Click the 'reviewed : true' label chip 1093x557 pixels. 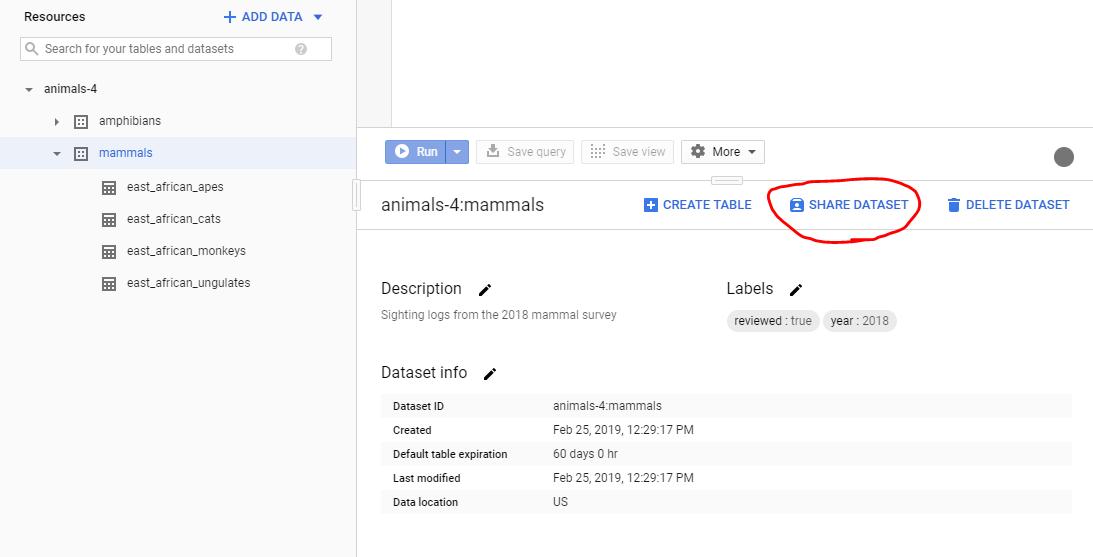coord(773,321)
